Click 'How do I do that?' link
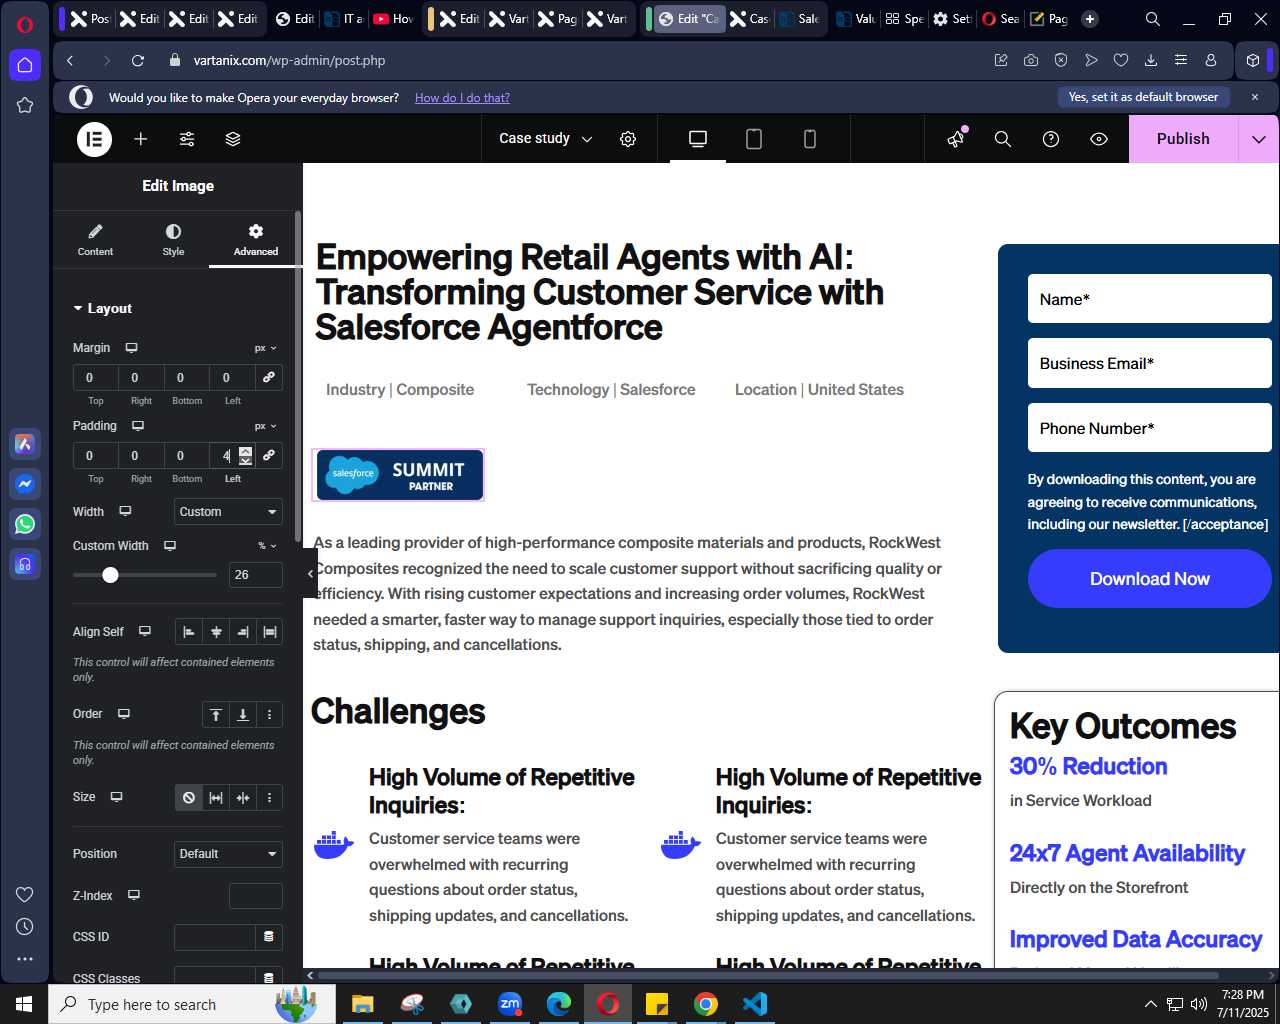 click(462, 97)
